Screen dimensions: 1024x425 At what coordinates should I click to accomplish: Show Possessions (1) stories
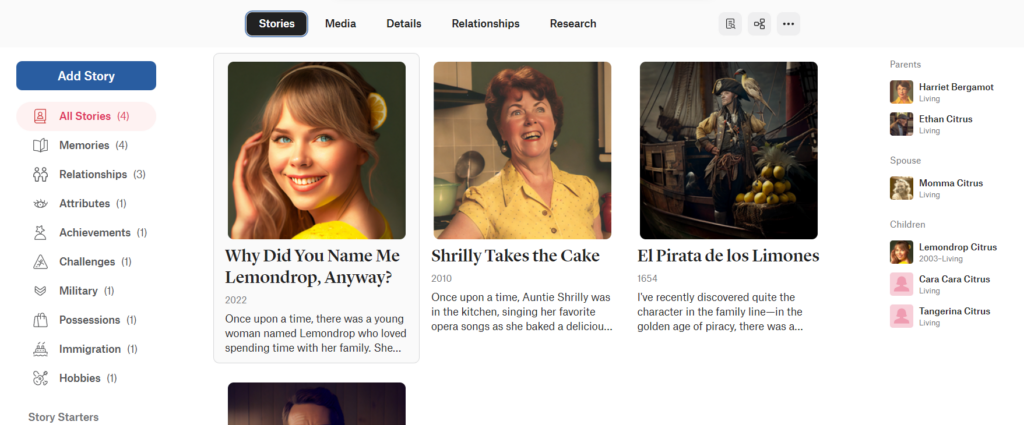click(86, 320)
